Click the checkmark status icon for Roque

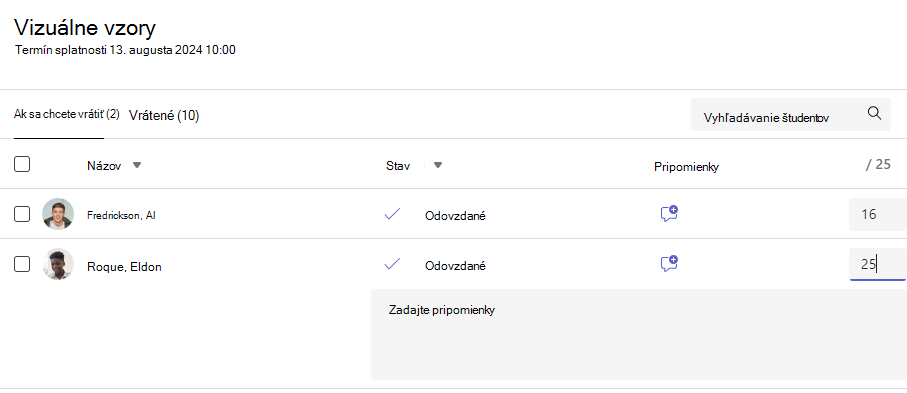click(x=392, y=265)
